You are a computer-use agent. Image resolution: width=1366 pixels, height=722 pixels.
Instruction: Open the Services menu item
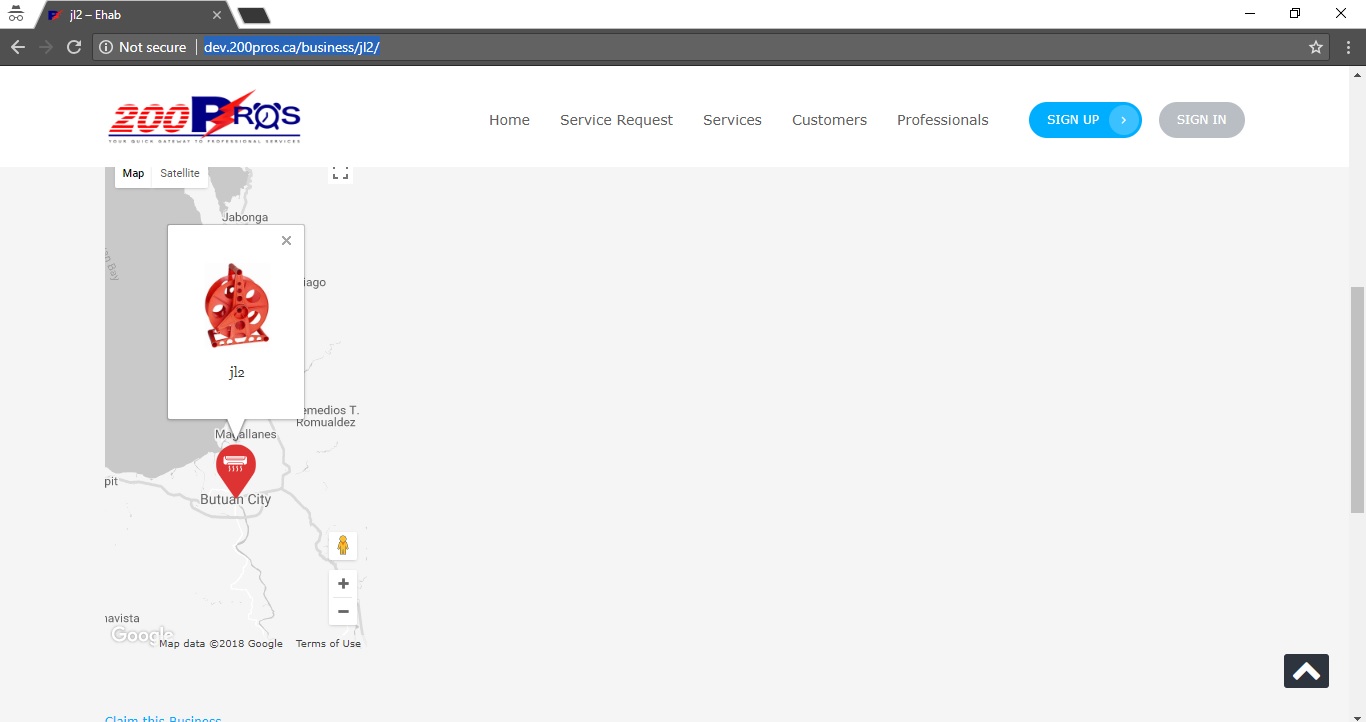(x=732, y=120)
